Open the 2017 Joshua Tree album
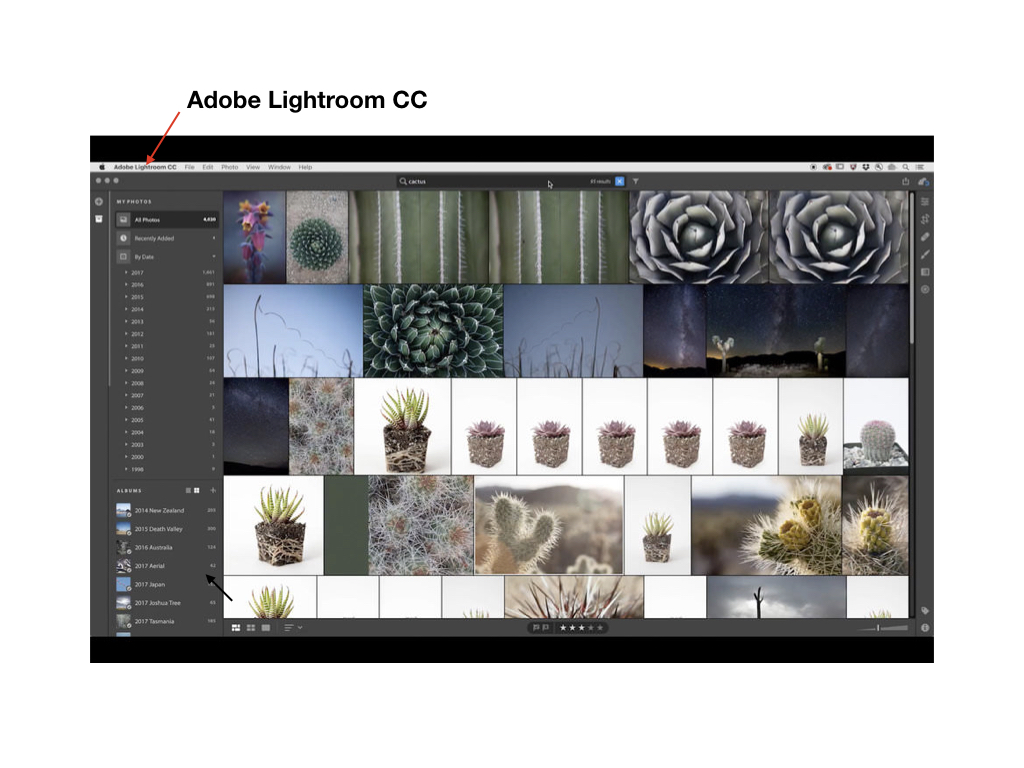This screenshot has width=1024, height=768. pos(167,603)
